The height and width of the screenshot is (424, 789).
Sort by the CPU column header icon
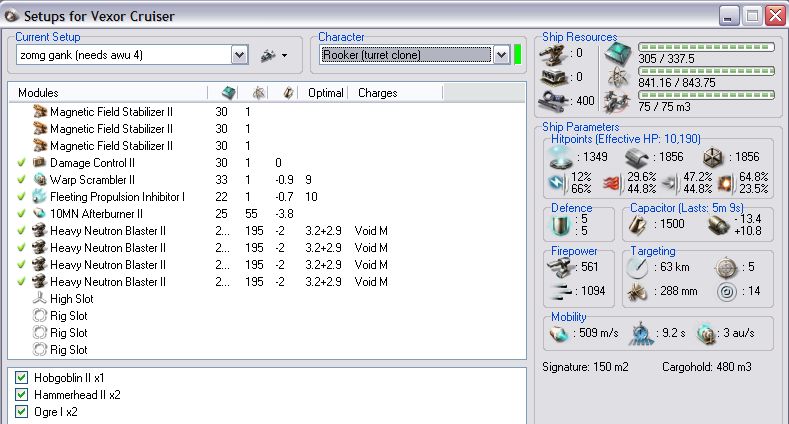click(228, 93)
